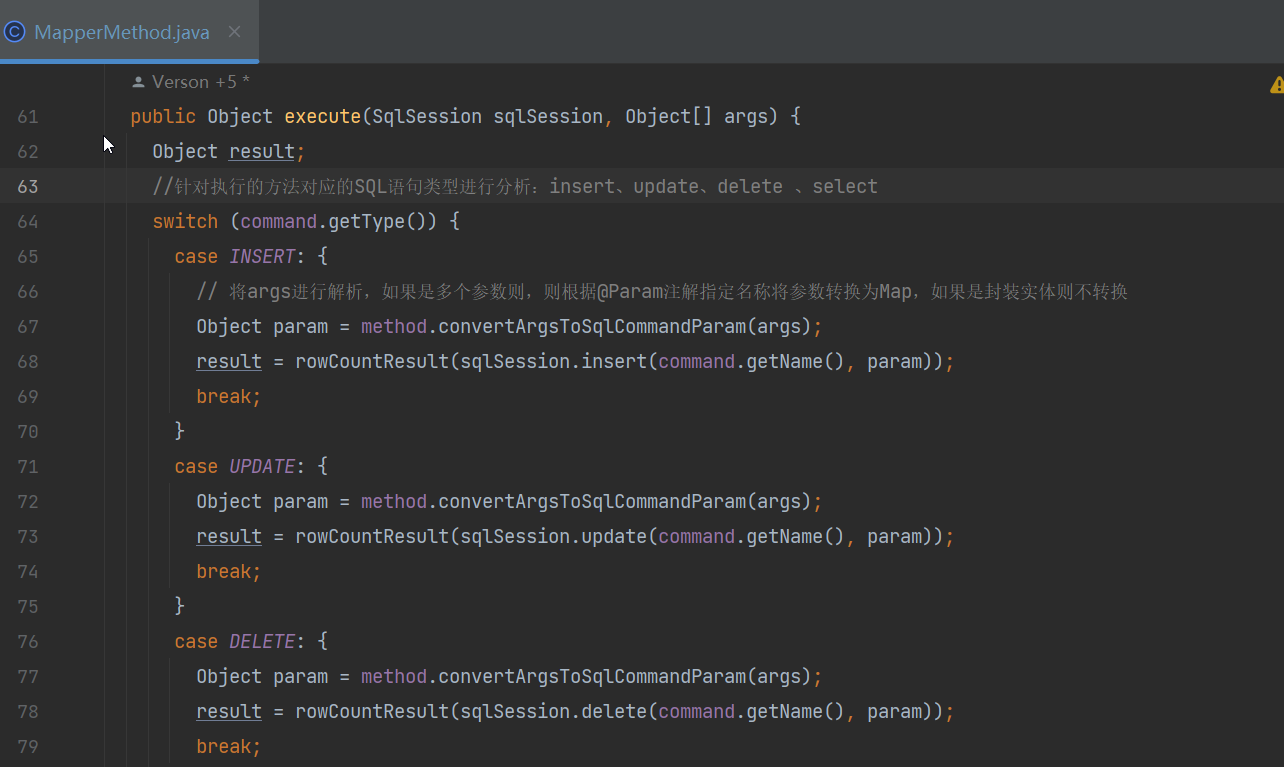Click 'sqlSession.delete' call on line 78

click(x=553, y=712)
